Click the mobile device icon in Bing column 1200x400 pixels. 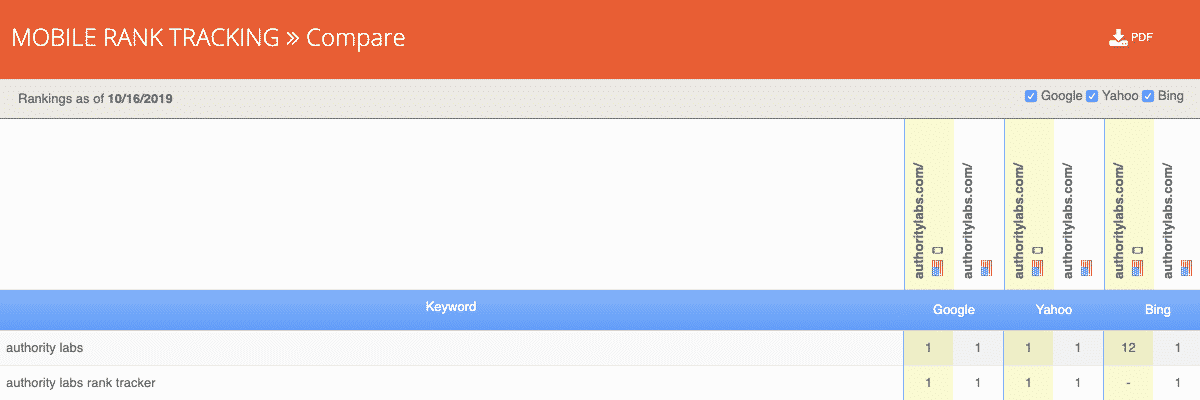coord(1137,250)
